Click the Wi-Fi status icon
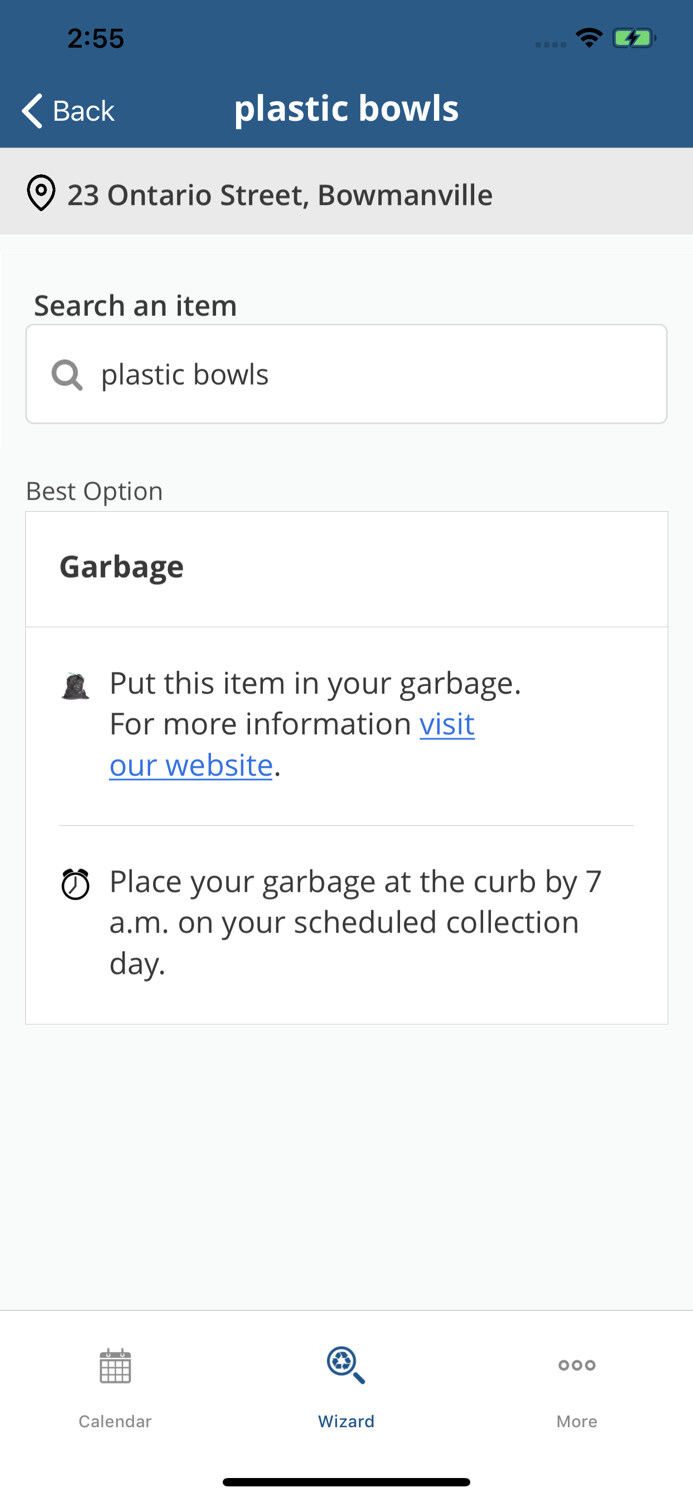 589,36
